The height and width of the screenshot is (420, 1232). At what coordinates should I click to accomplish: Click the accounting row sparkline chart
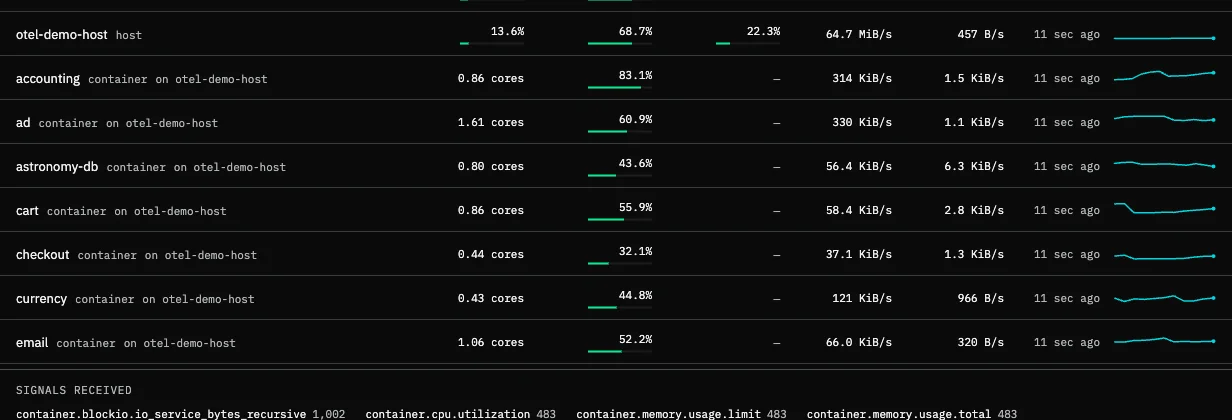point(1164,76)
